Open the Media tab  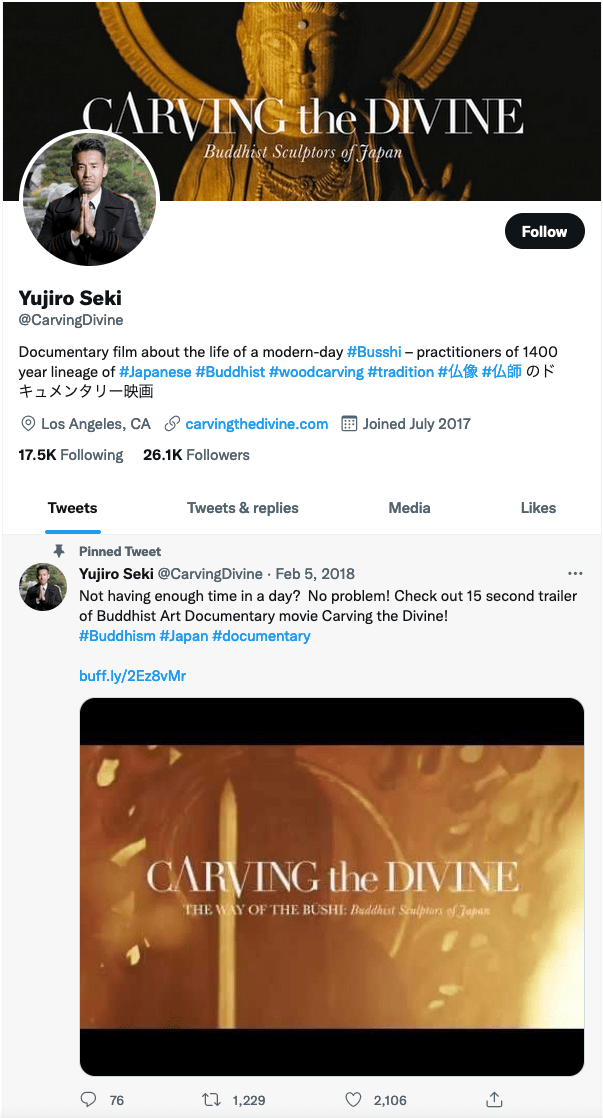(409, 508)
